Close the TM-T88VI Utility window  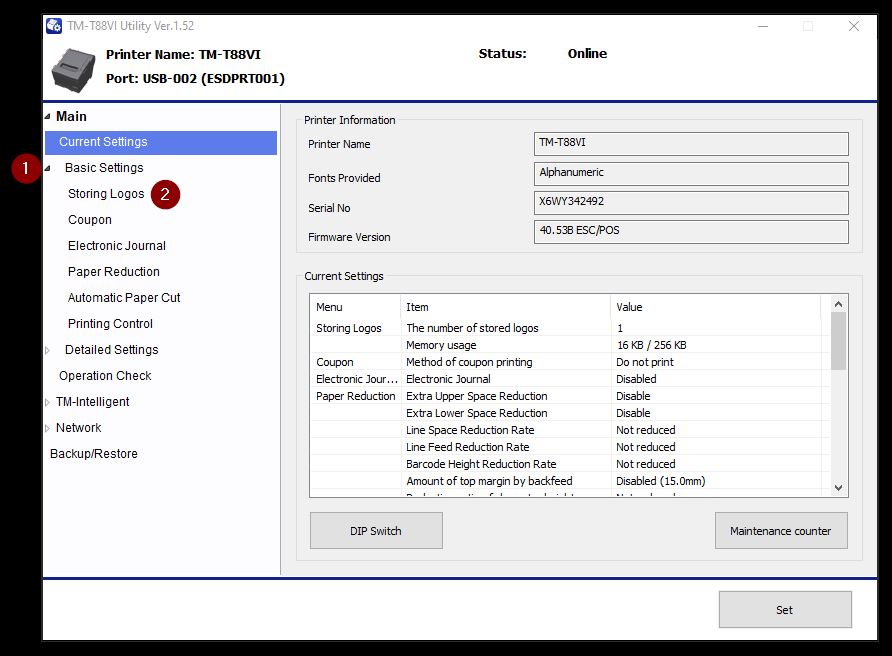pos(853,26)
